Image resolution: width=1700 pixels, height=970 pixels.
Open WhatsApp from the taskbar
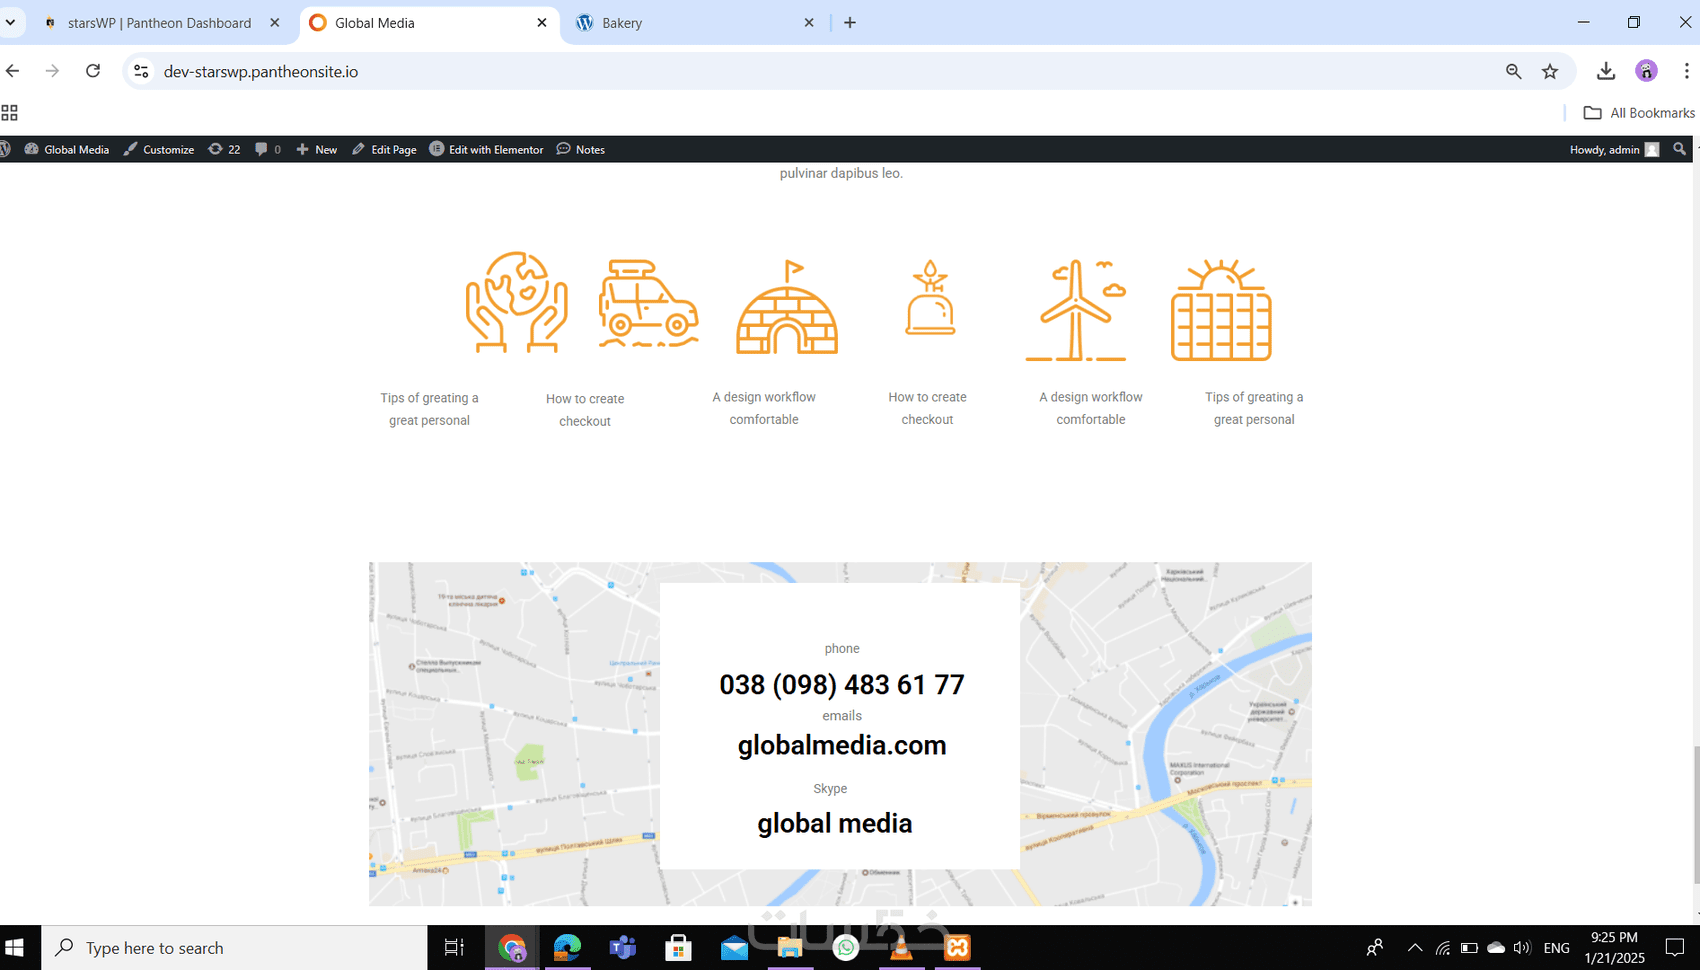click(846, 948)
